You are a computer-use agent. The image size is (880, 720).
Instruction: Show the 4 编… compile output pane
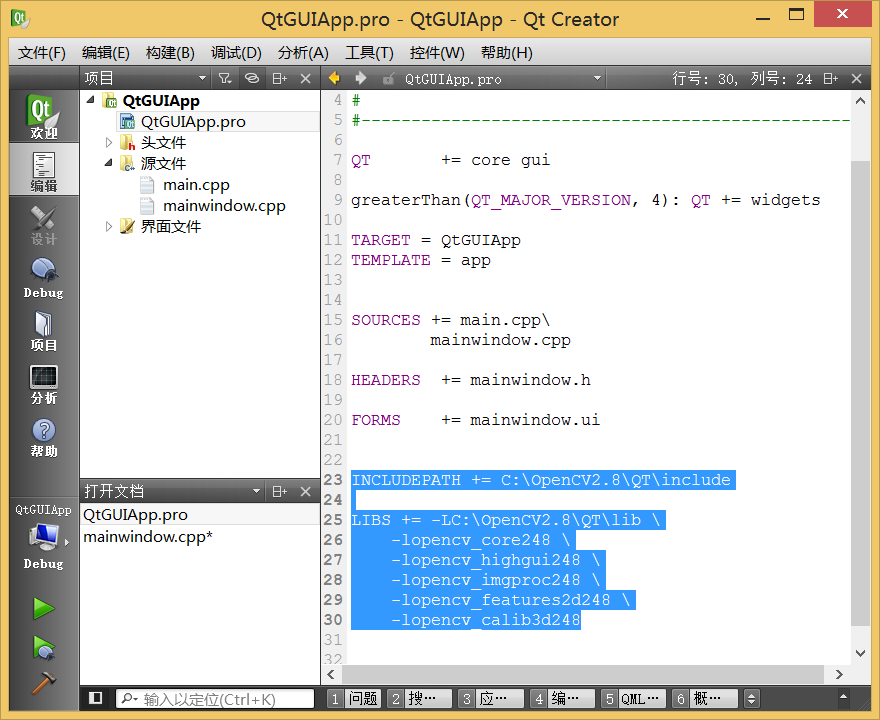(x=562, y=699)
